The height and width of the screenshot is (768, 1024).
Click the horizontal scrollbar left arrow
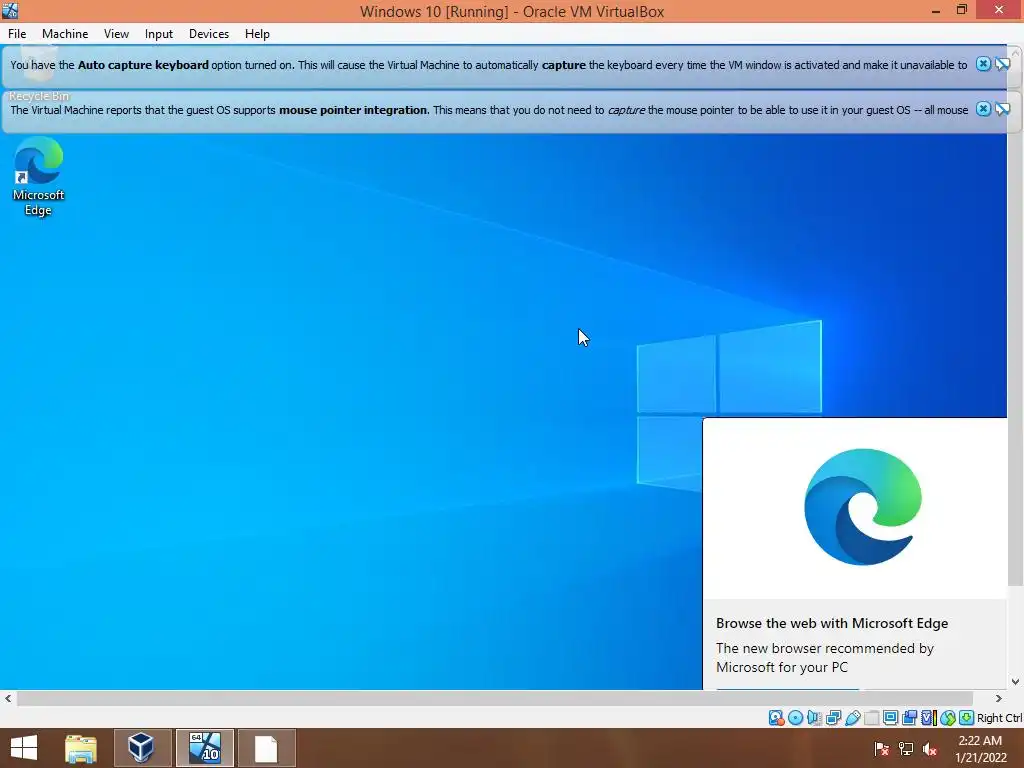pos(8,698)
